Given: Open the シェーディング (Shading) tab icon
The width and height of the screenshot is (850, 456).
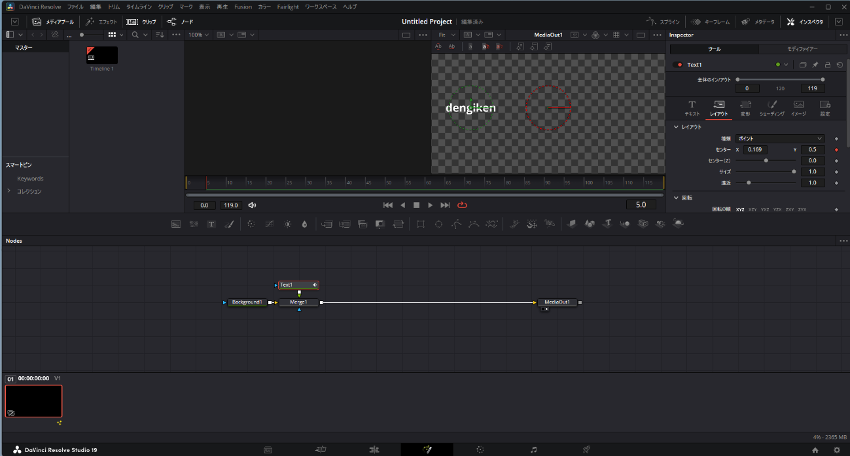Looking at the screenshot, I should tap(771, 107).
